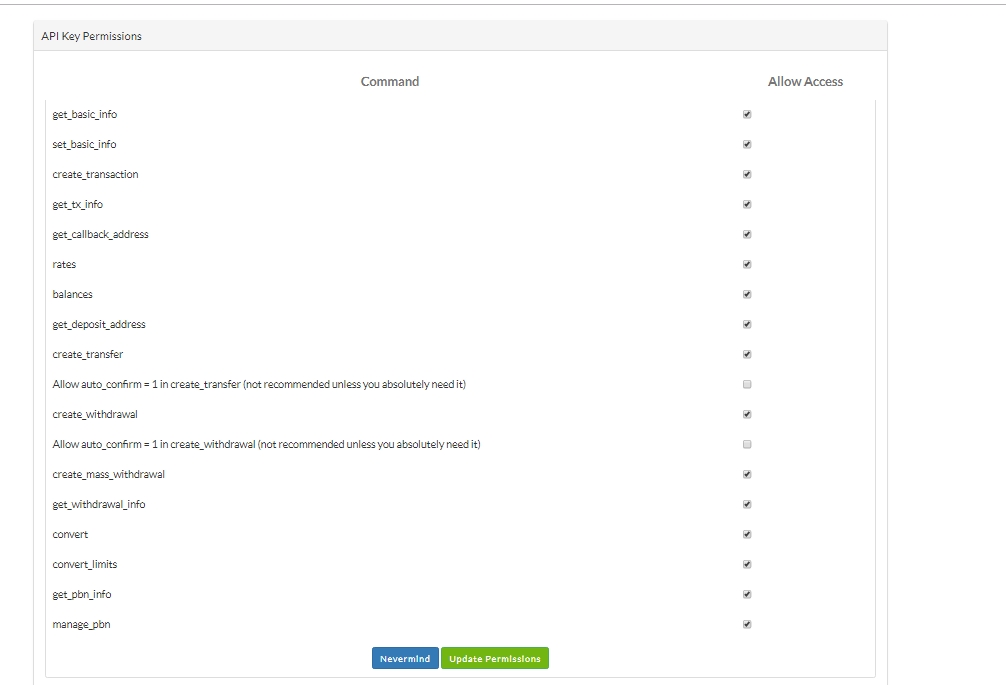
Task: Uncheck create_mass_withdrawal access
Action: (x=747, y=474)
